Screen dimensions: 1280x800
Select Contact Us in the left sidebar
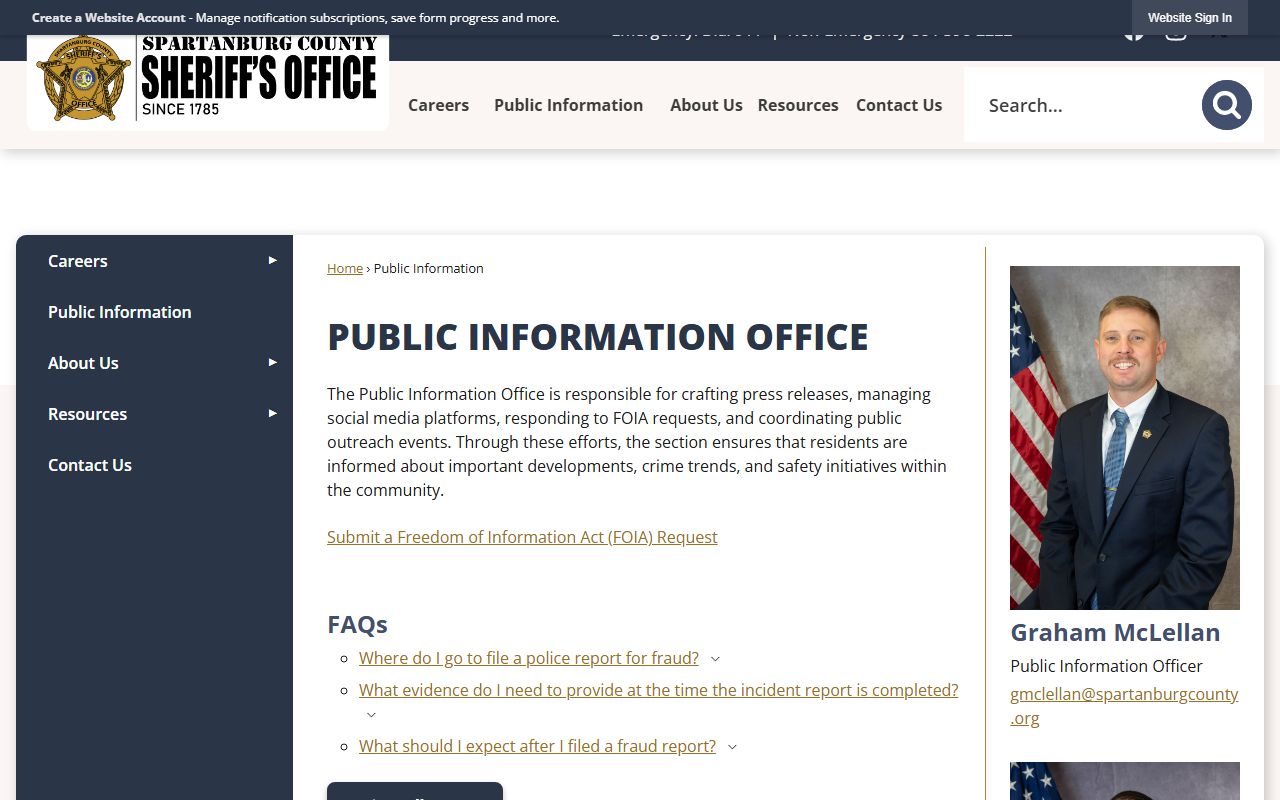point(90,465)
